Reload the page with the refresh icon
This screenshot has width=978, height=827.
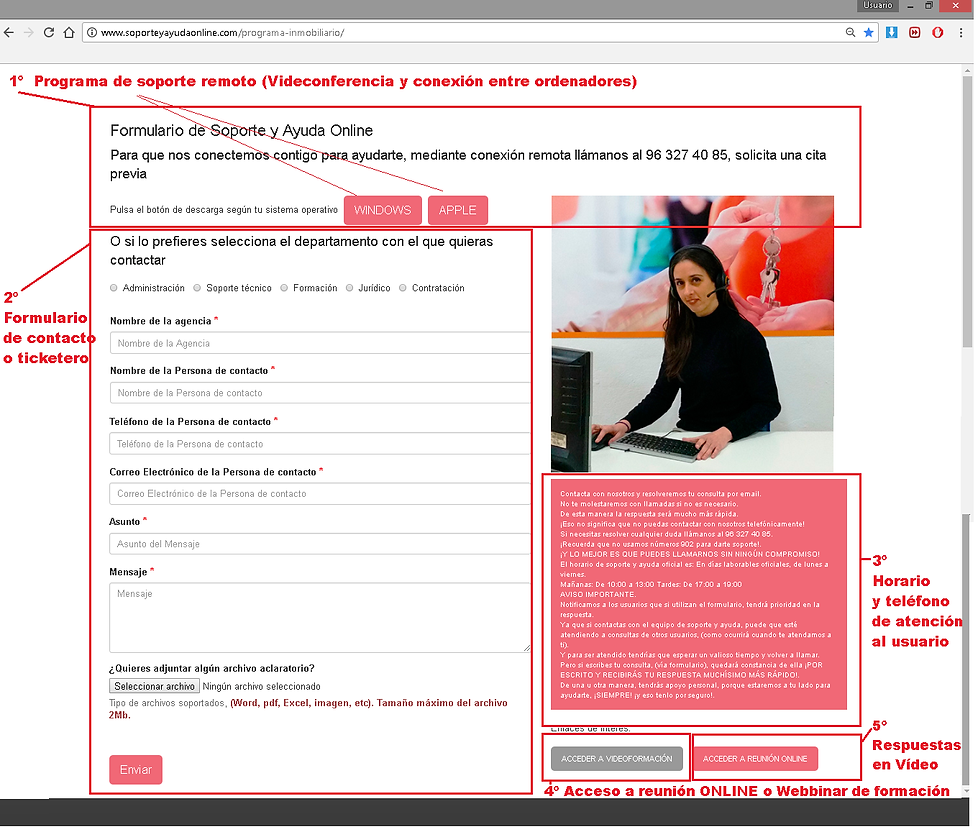coord(49,32)
